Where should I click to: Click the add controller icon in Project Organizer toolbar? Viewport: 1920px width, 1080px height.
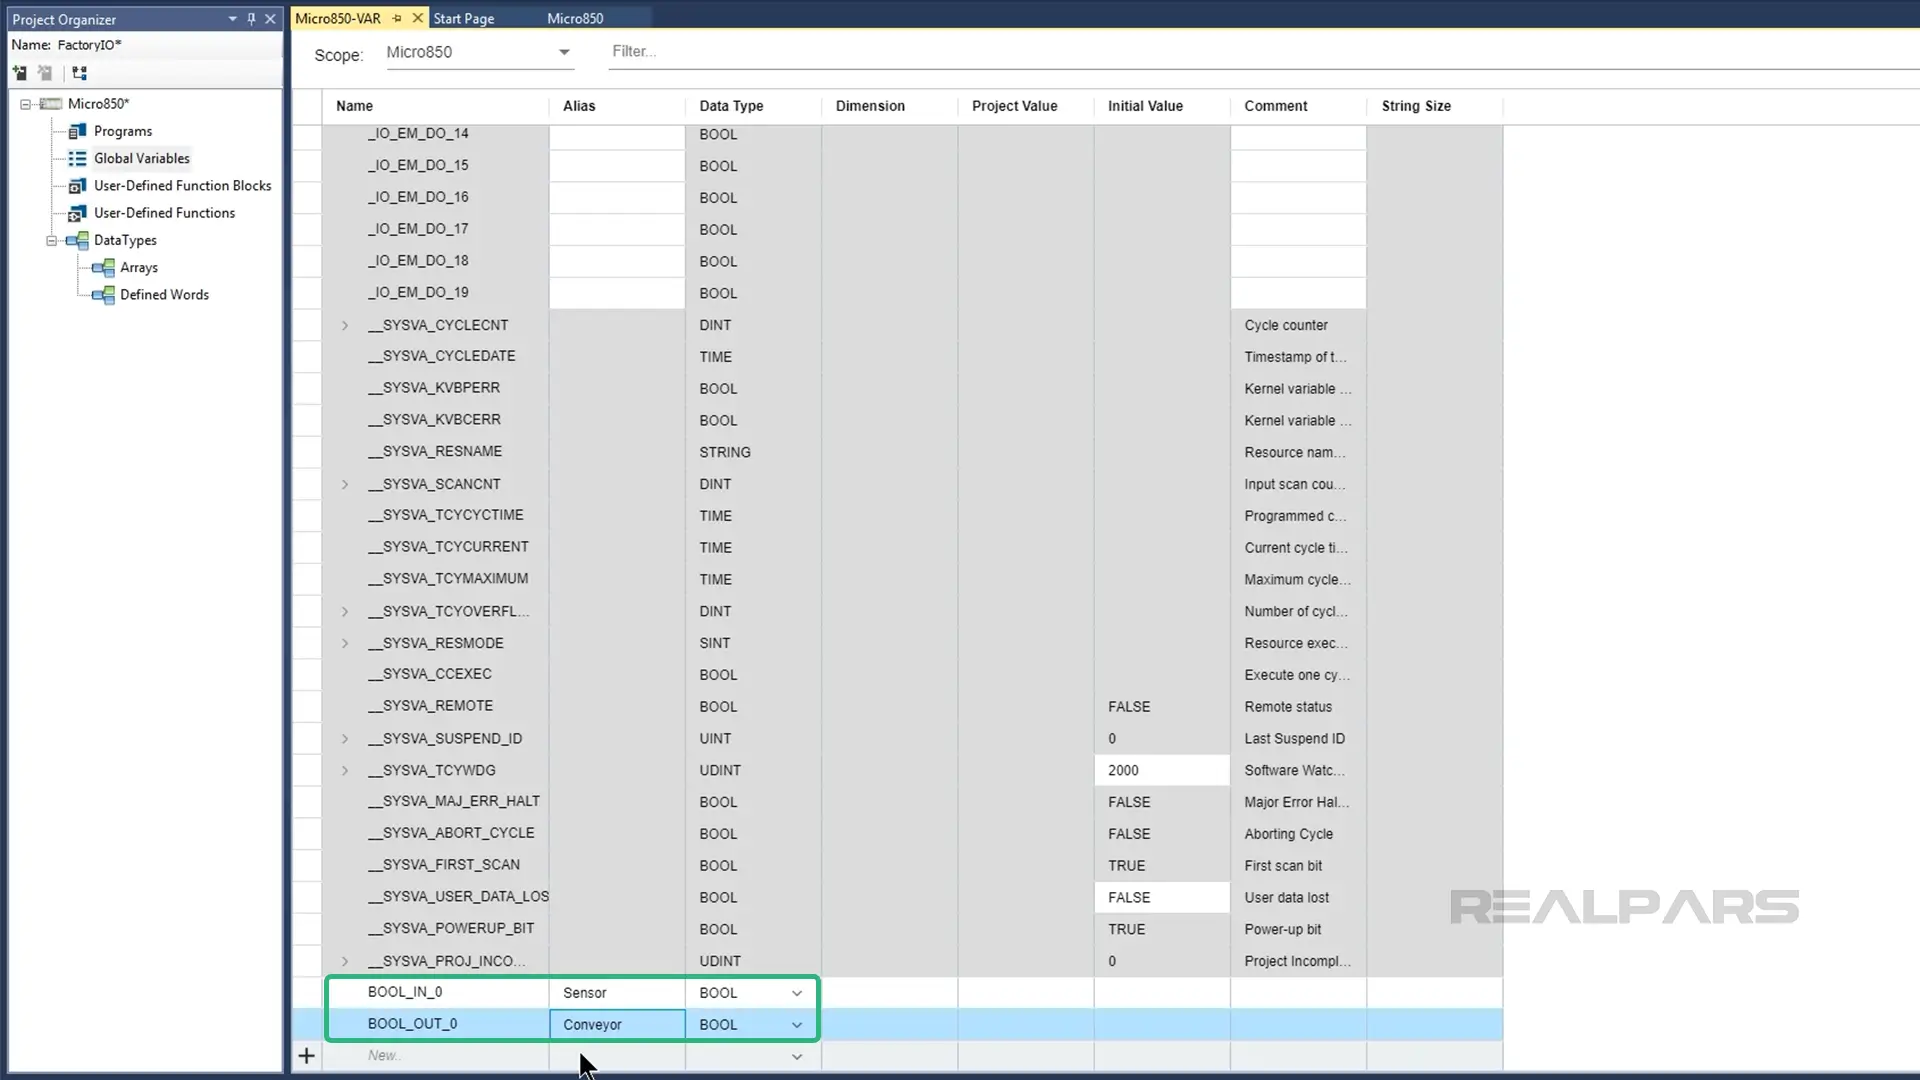(19, 73)
